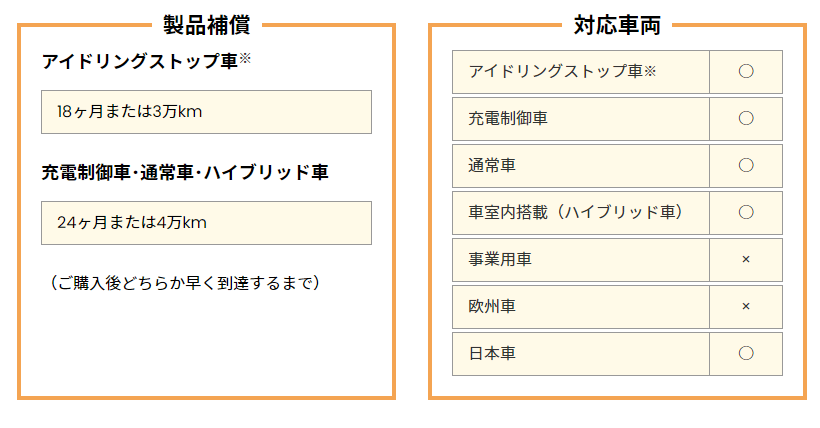This screenshot has height=428, width=820.
Task: Click the cross mark for 事業用車
Action: [x=745, y=259]
